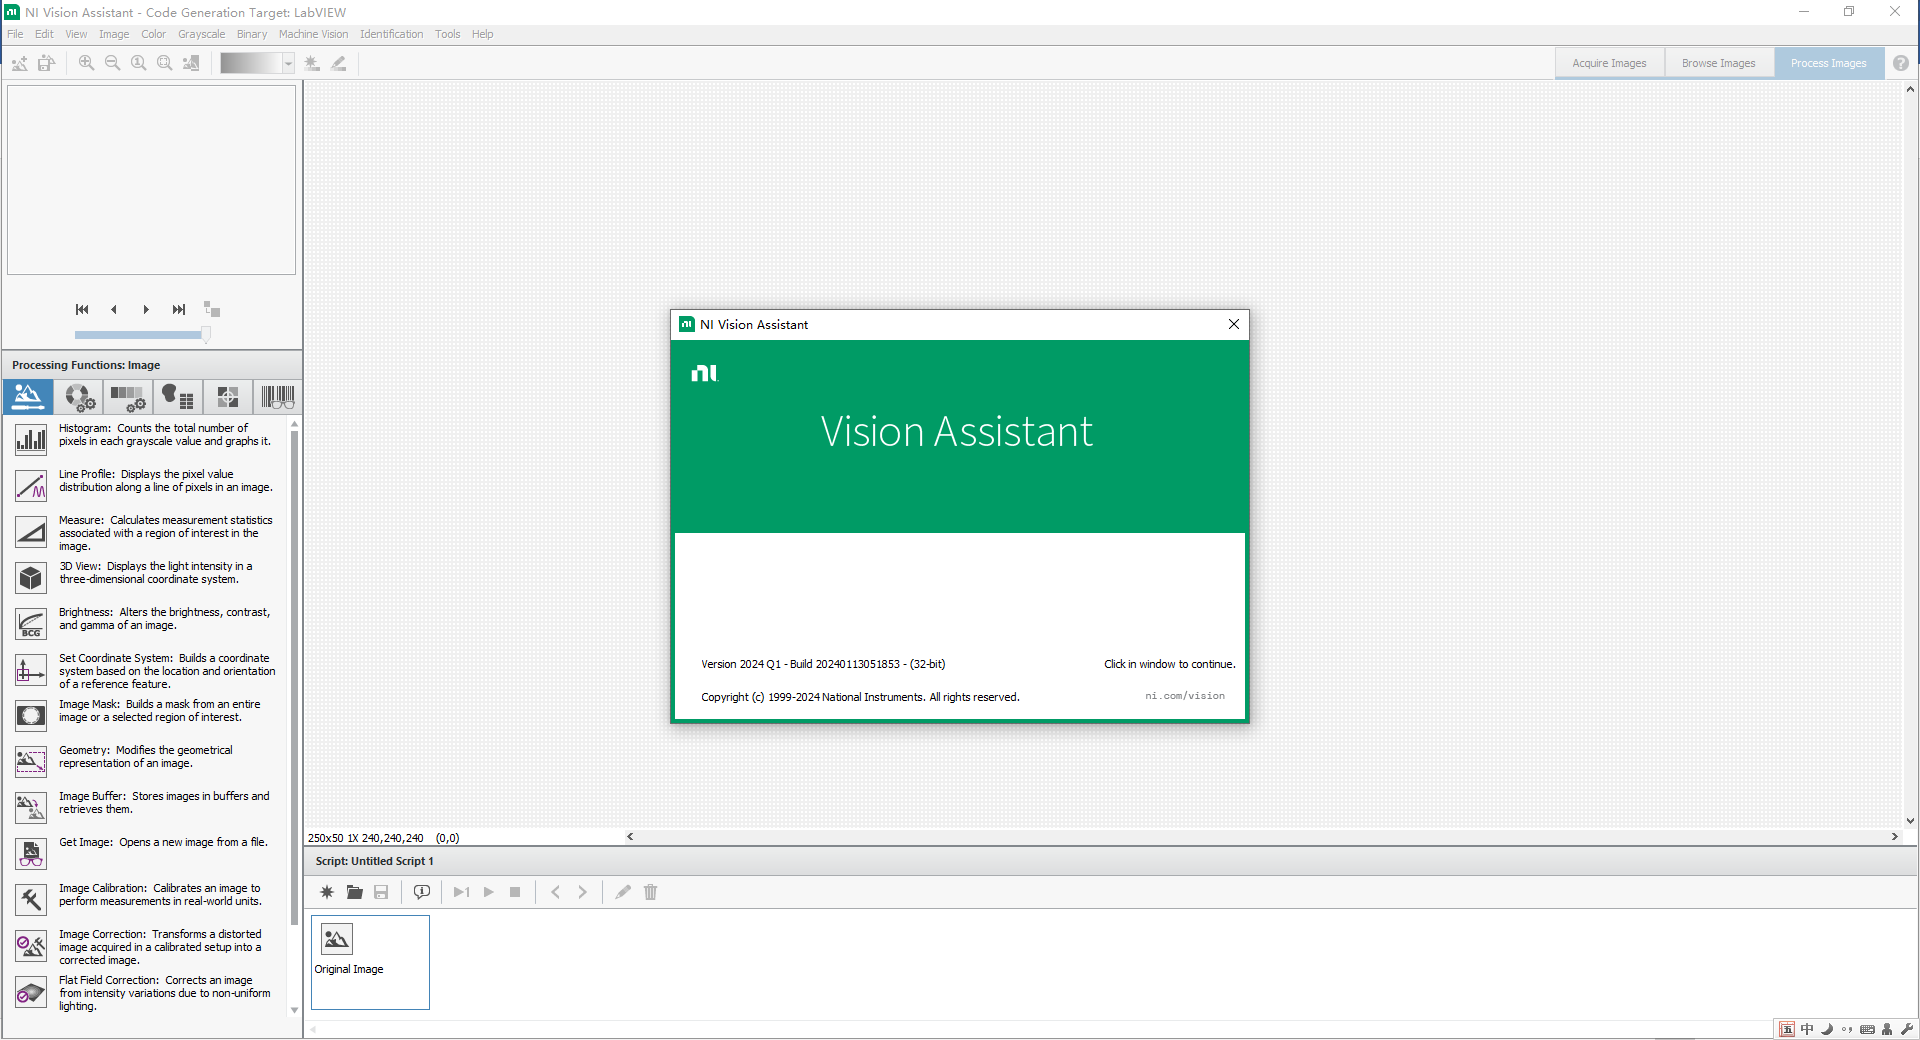Click the image icon after Zoom to Fit

click(191, 63)
